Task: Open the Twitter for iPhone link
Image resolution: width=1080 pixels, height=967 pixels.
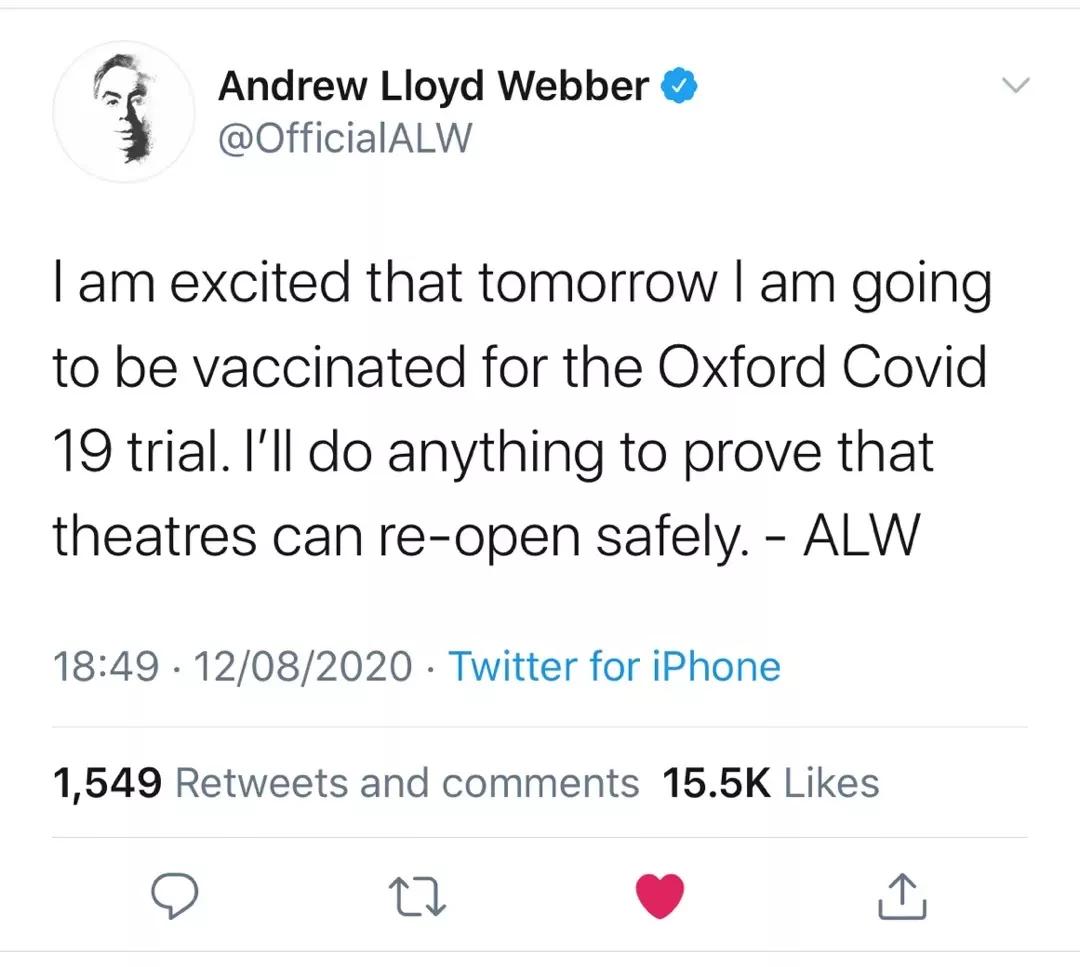Action: coord(614,666)
